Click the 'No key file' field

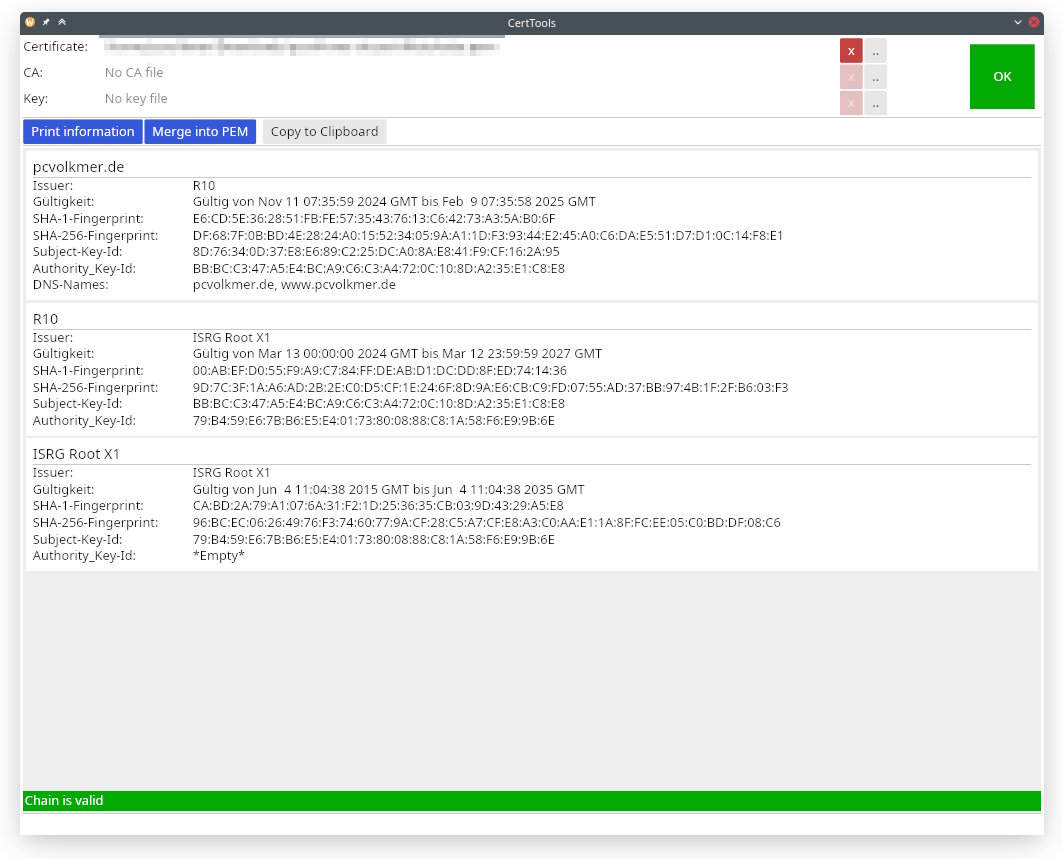tap(136, 99)
